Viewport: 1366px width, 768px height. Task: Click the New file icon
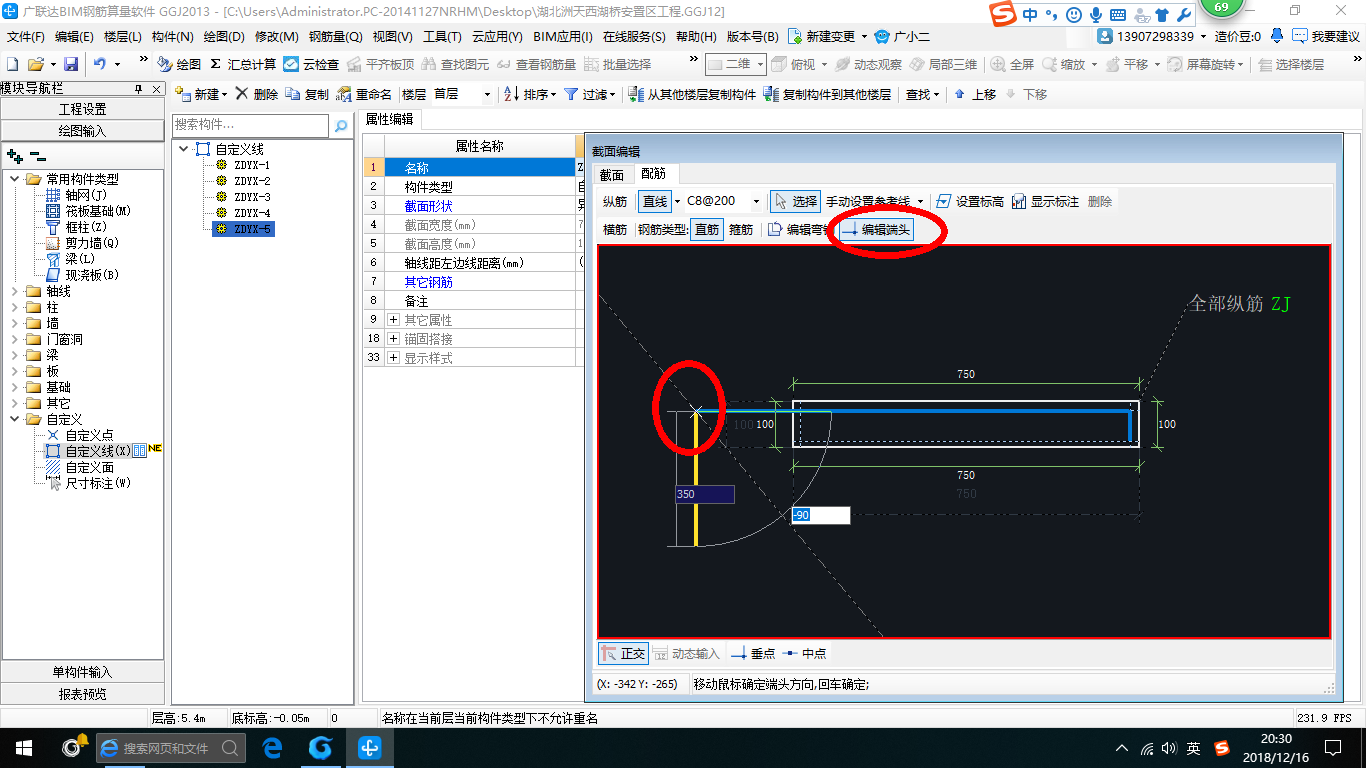click(13, 64)
